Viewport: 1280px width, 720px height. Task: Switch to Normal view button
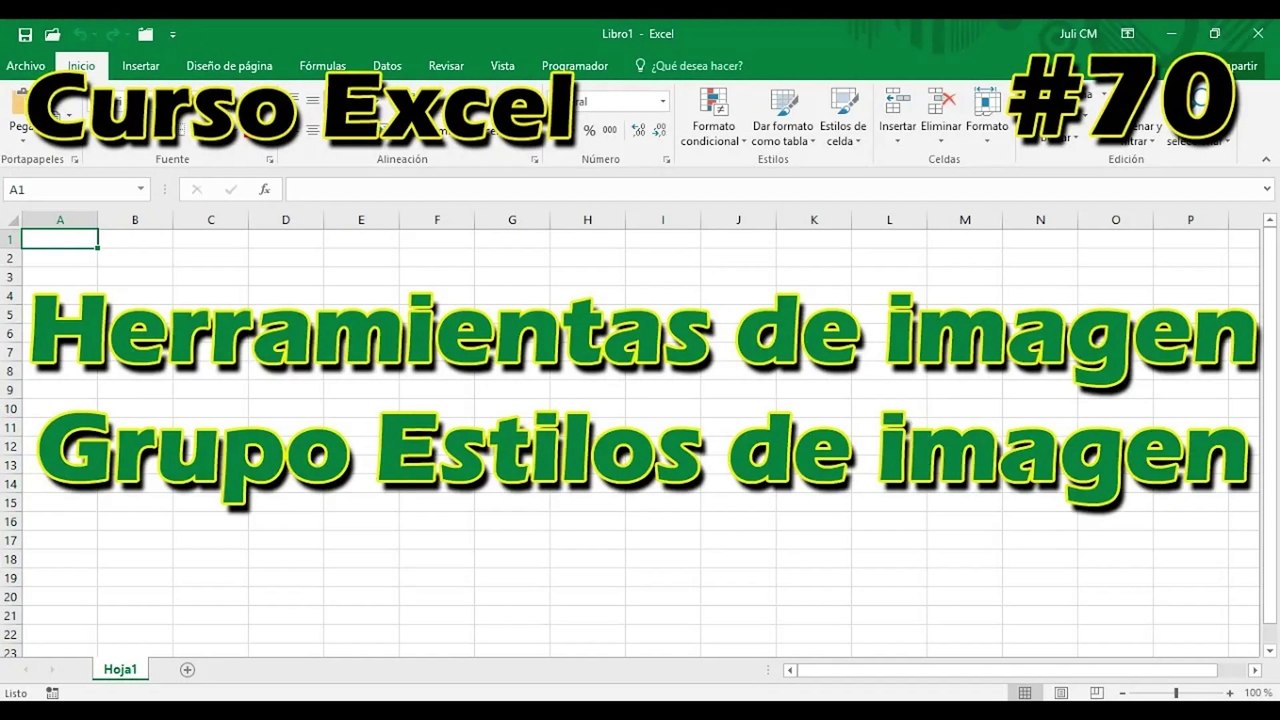point(1025,693)
